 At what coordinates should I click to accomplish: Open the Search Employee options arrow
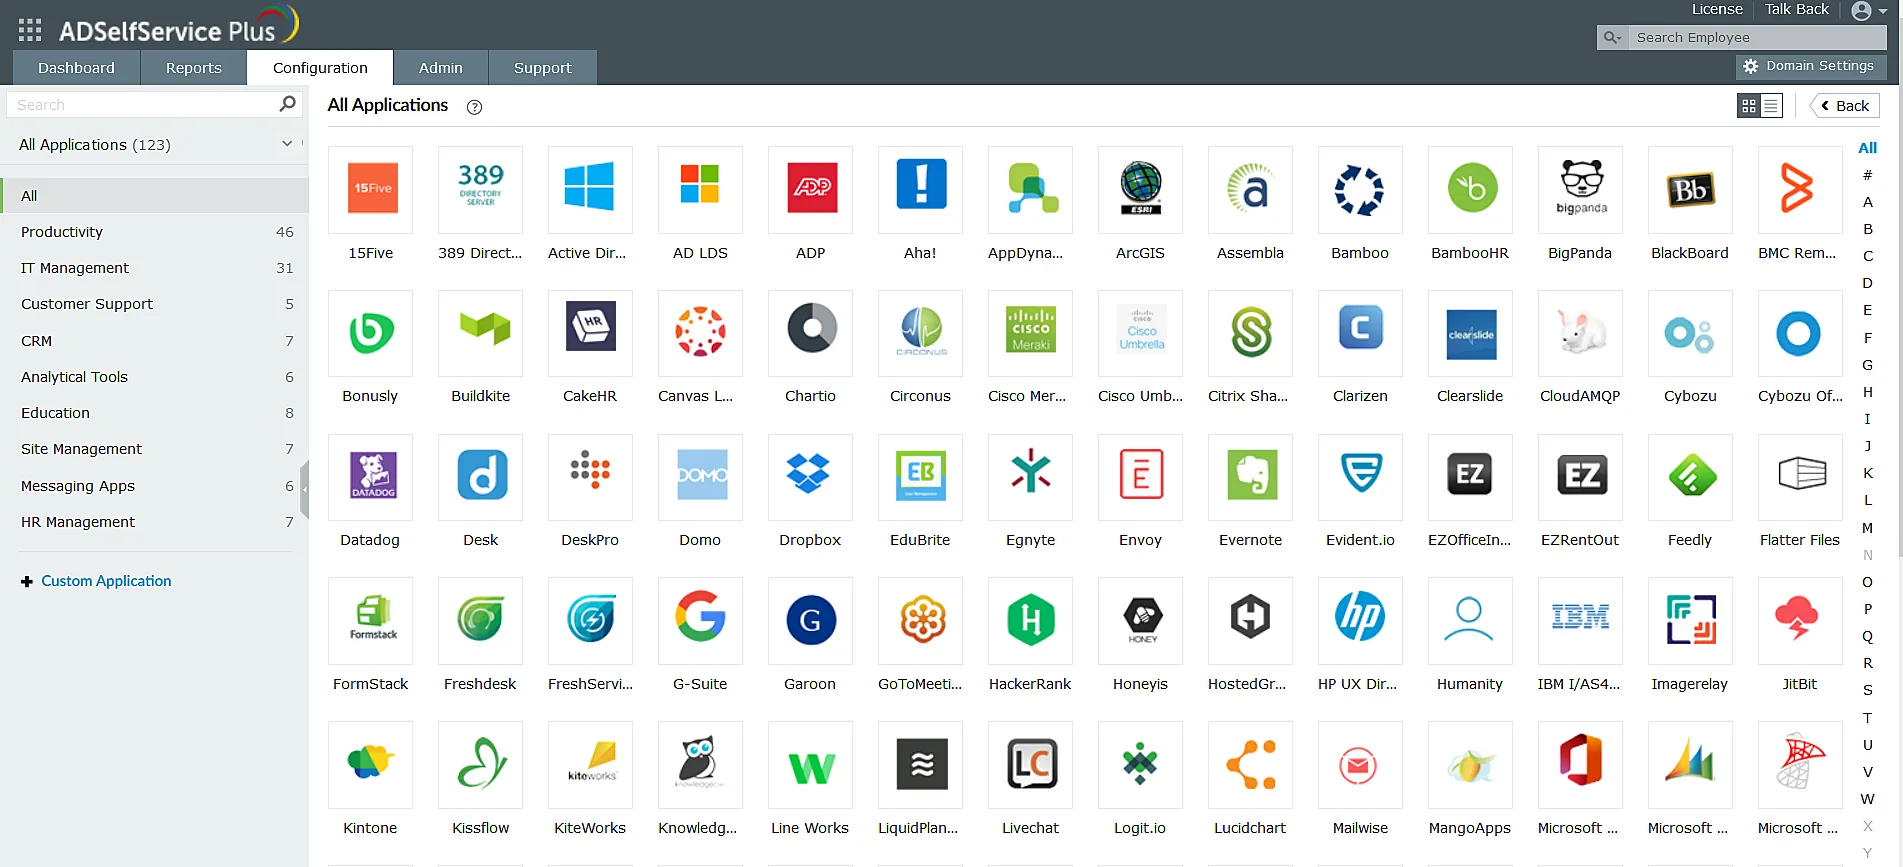coord(1613,37)
